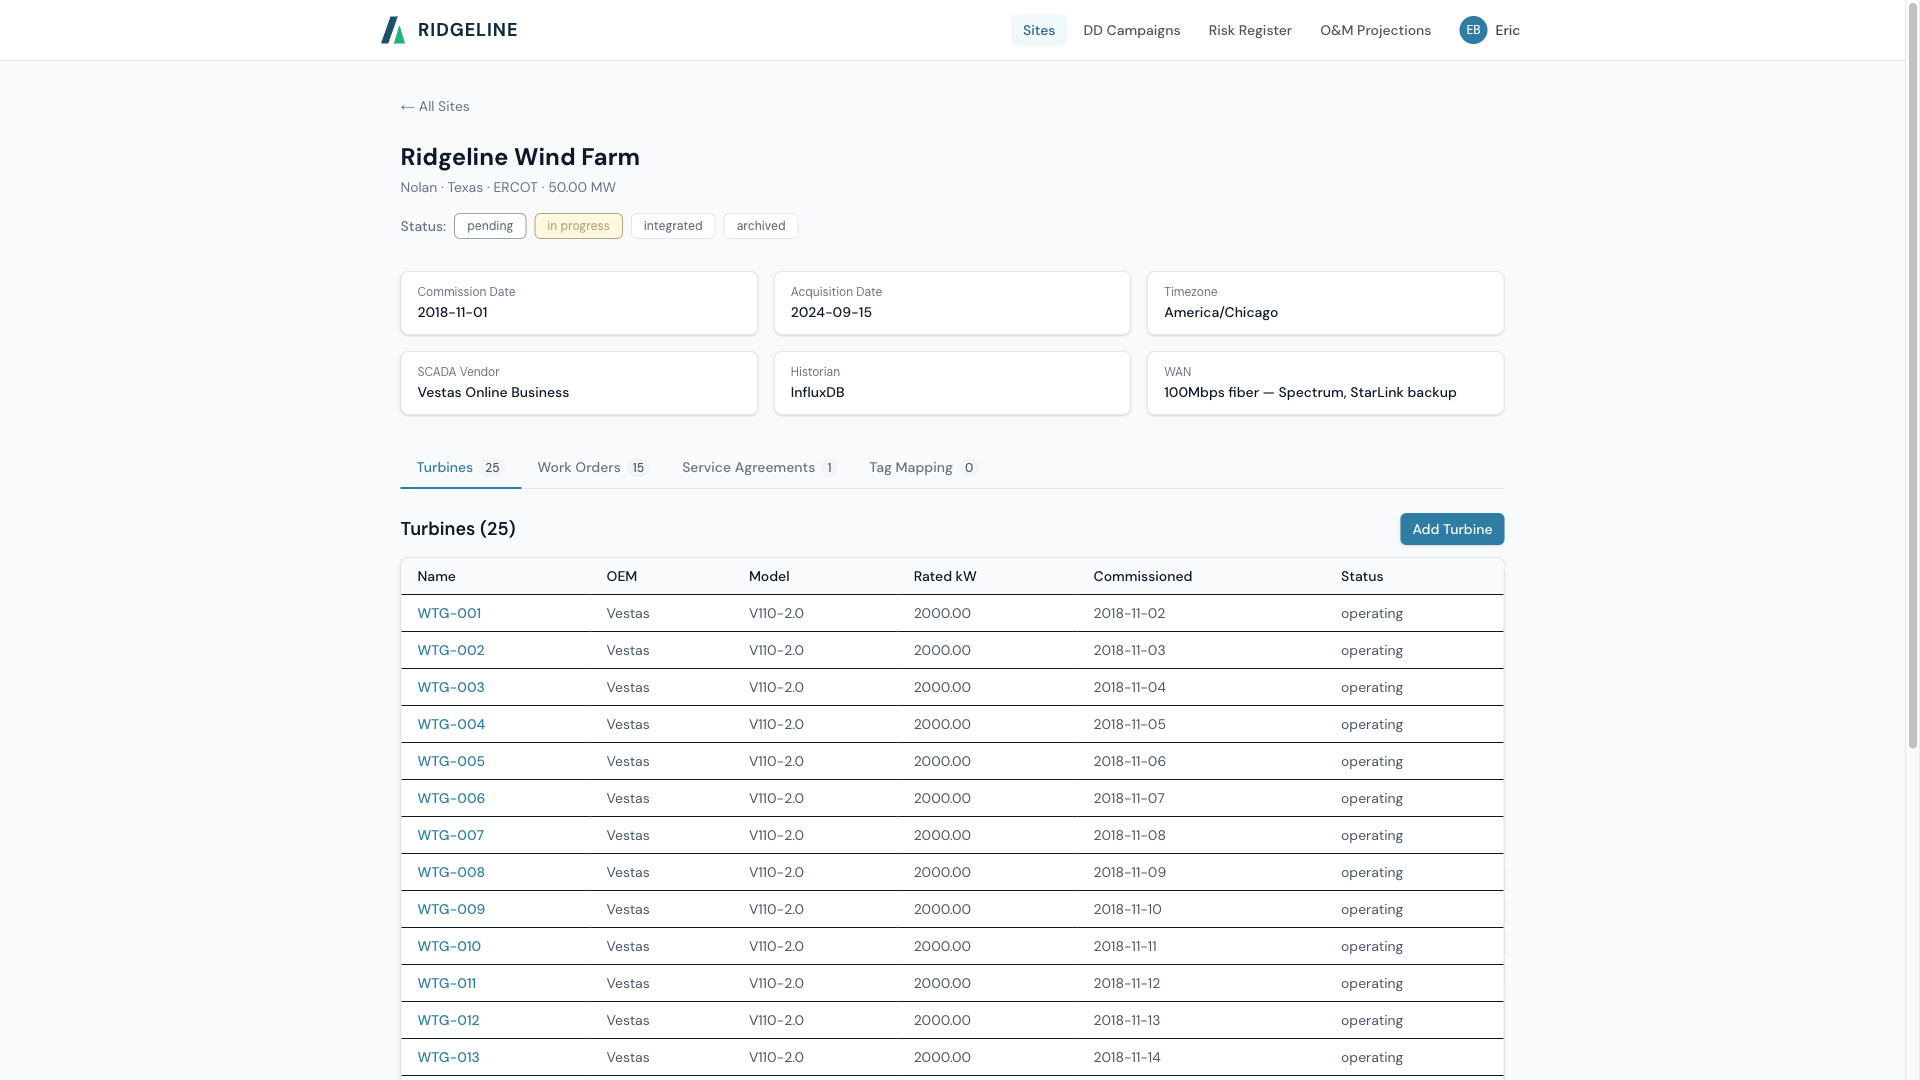Click the Ridgeline logo icon
1920x1080 pixels.
pyautogui.click(x=393, y=30)
